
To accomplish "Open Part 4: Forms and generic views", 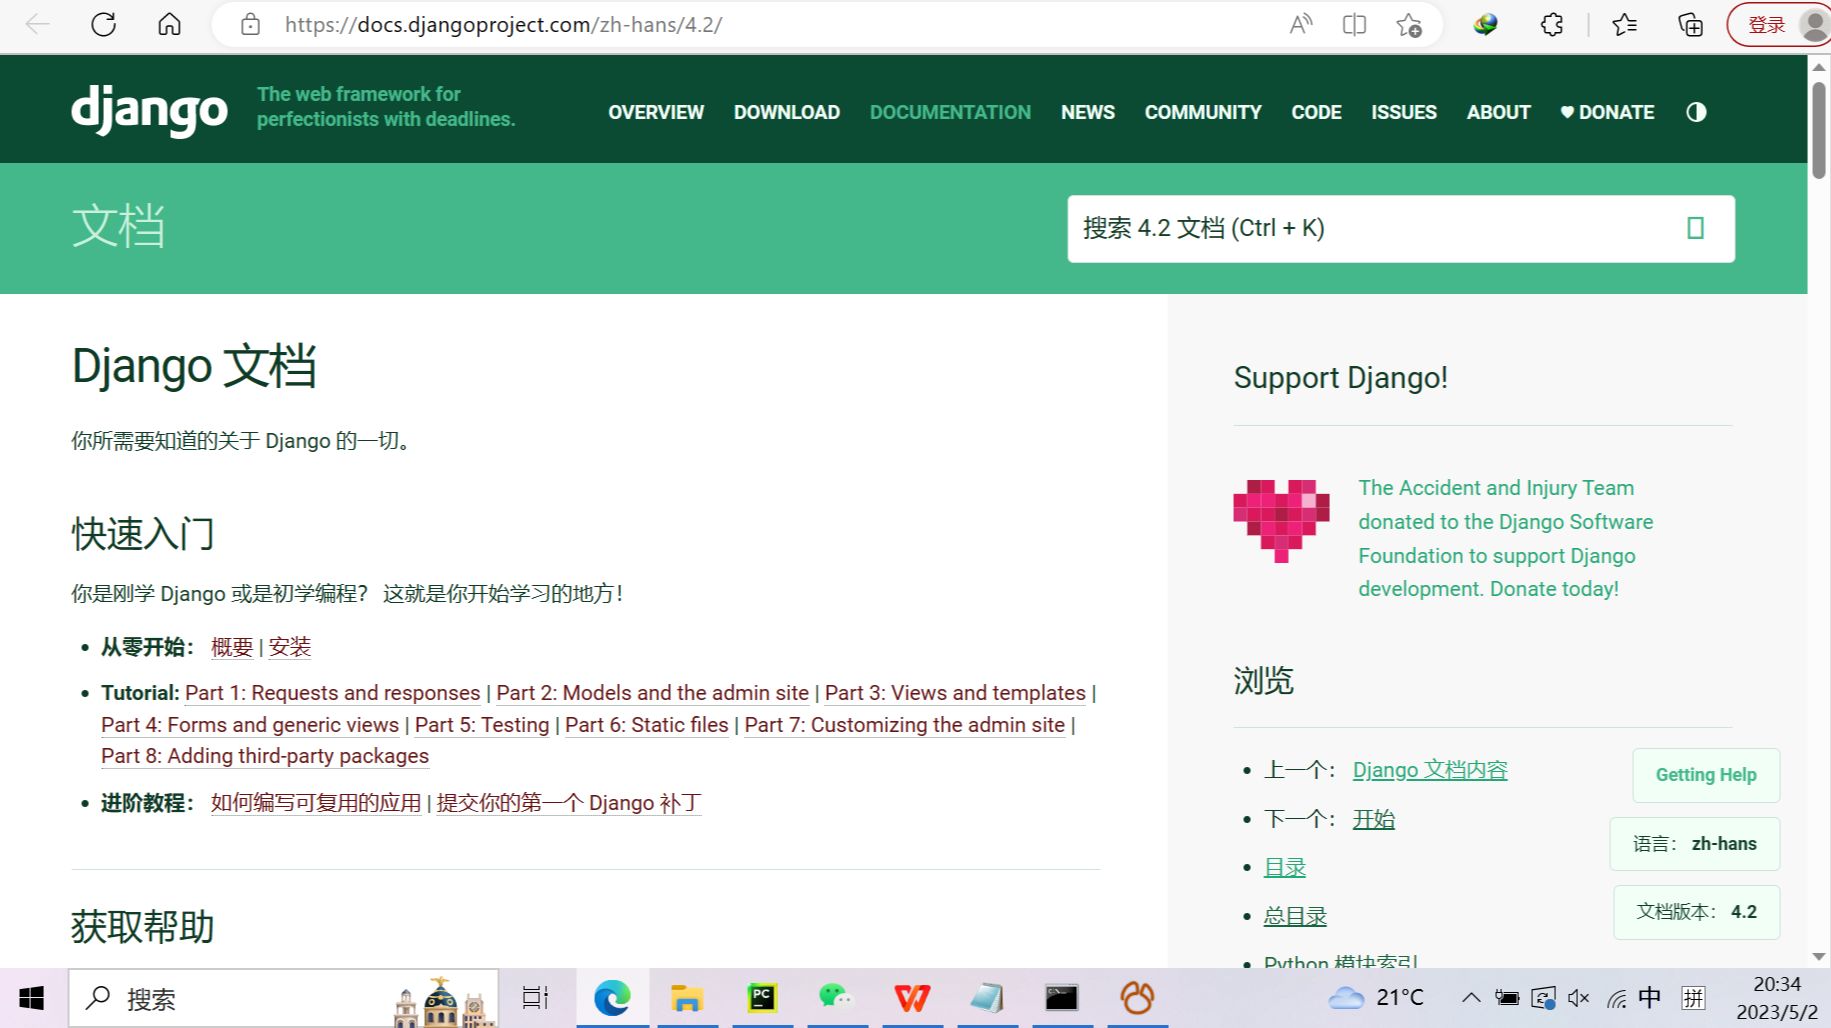I will pyautogui.click(x=250, y=725).
